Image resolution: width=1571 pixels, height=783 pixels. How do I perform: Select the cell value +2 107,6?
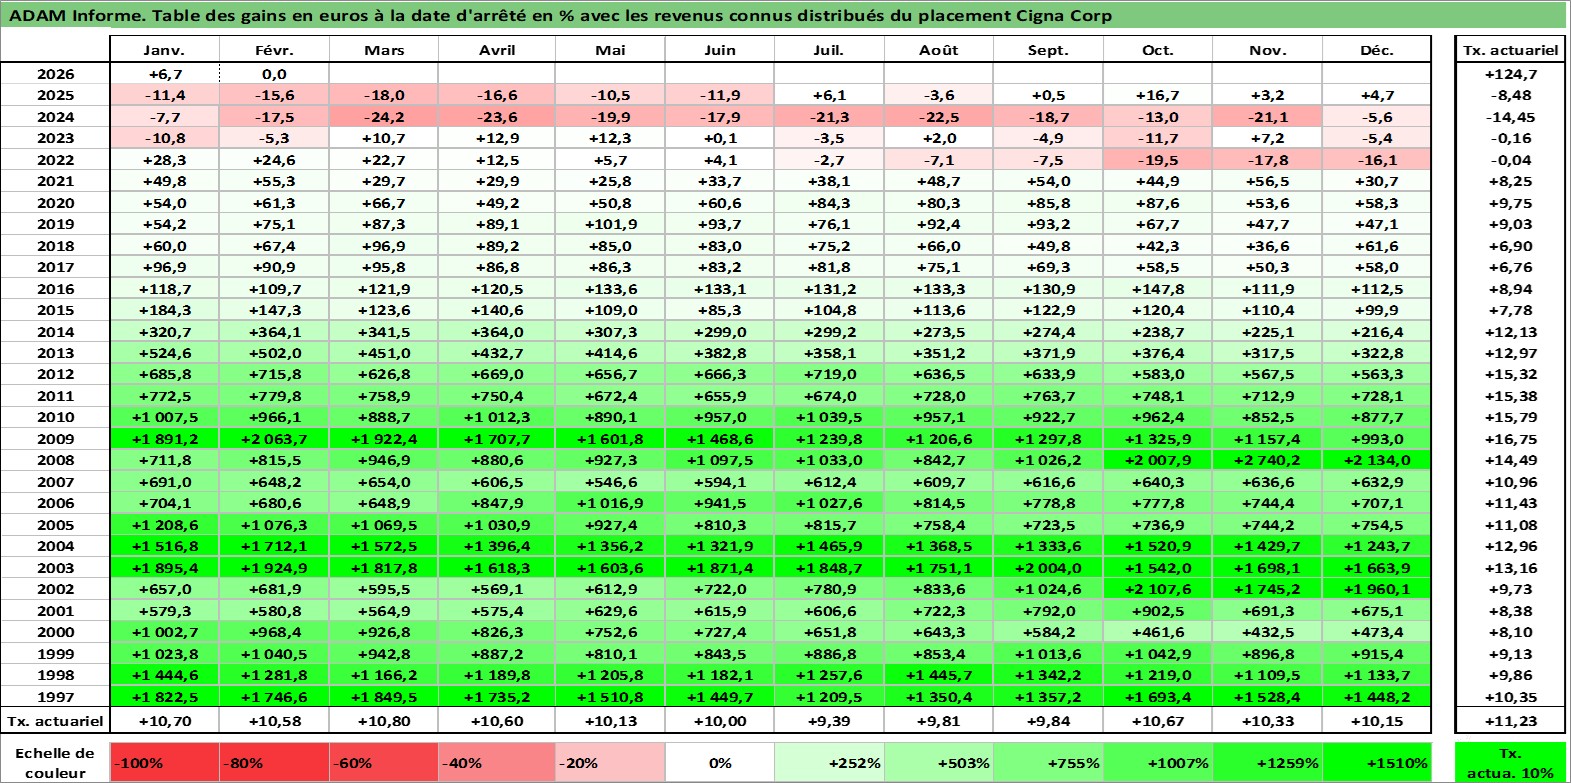[1157, 589]
